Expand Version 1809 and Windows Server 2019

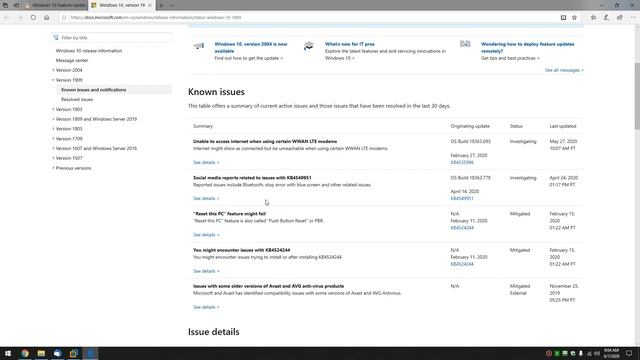pyautogui.click(x=53, y=119)
